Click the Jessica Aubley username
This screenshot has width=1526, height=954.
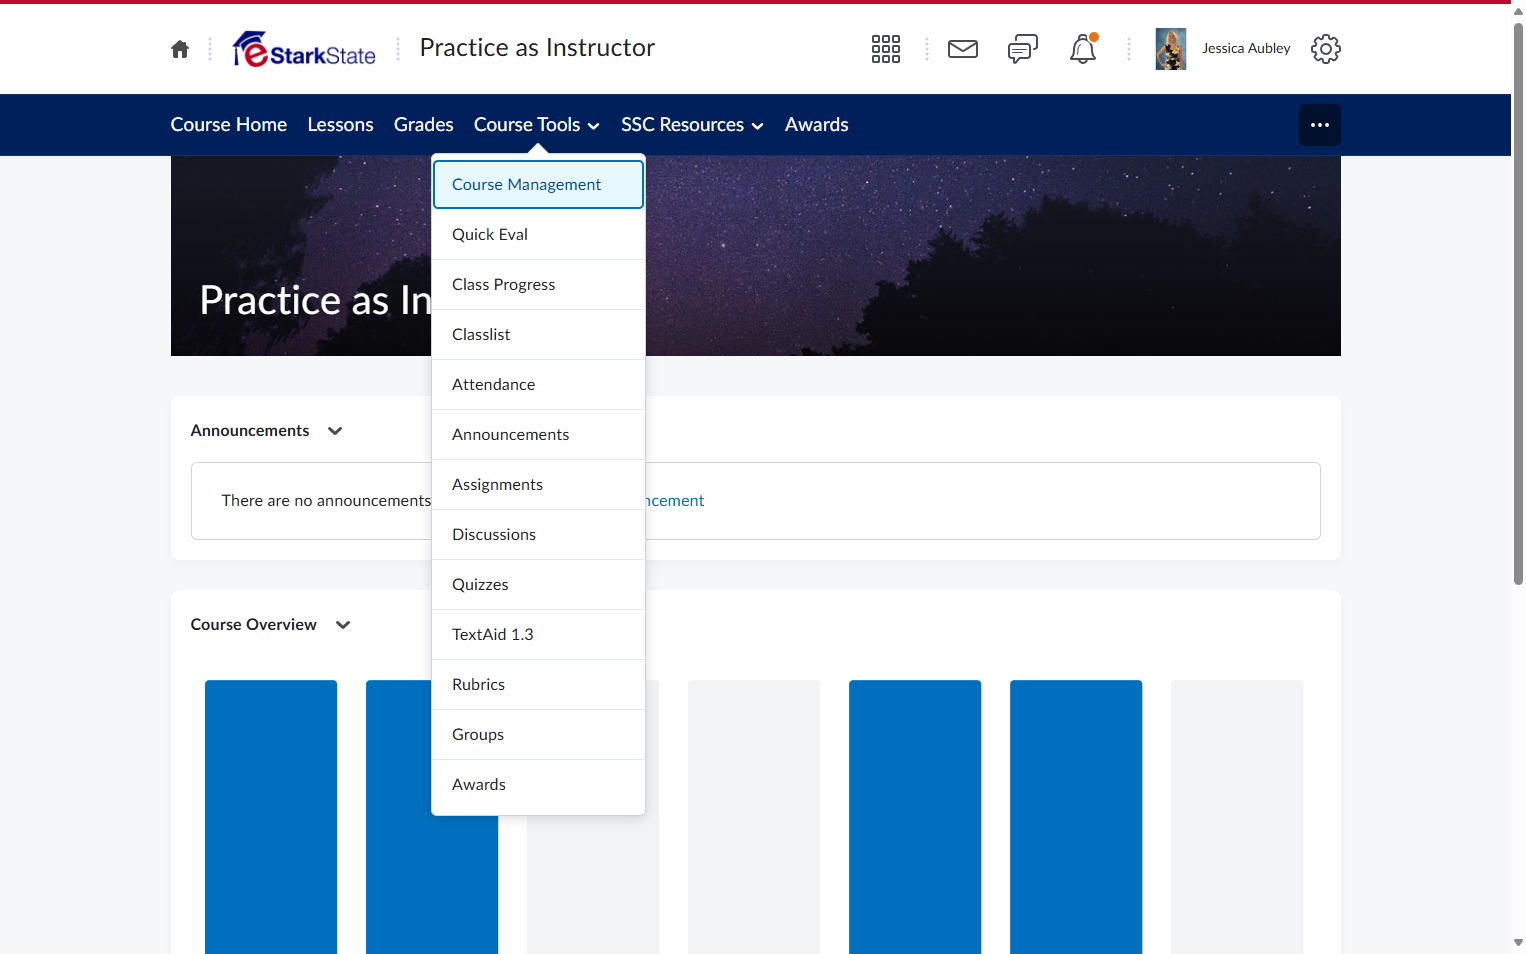tap(1246, 49)
